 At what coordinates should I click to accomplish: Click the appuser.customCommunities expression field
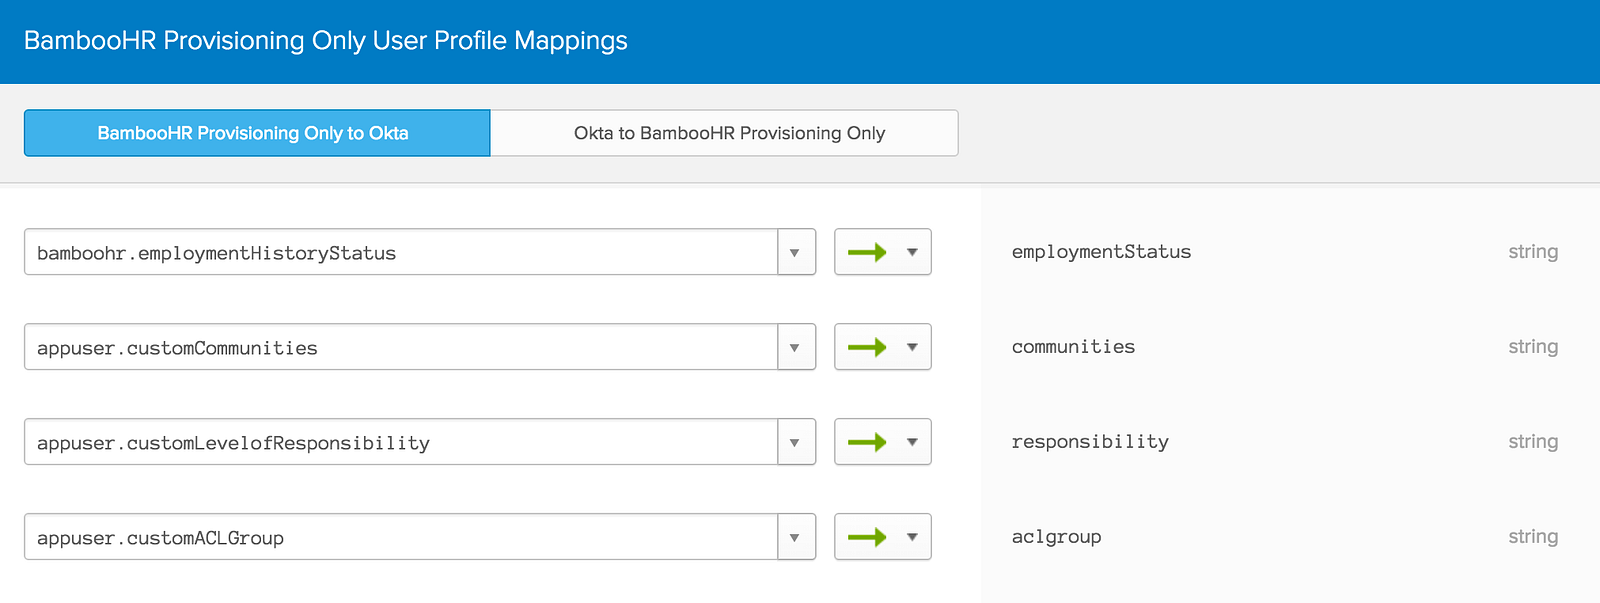[400, 348]
